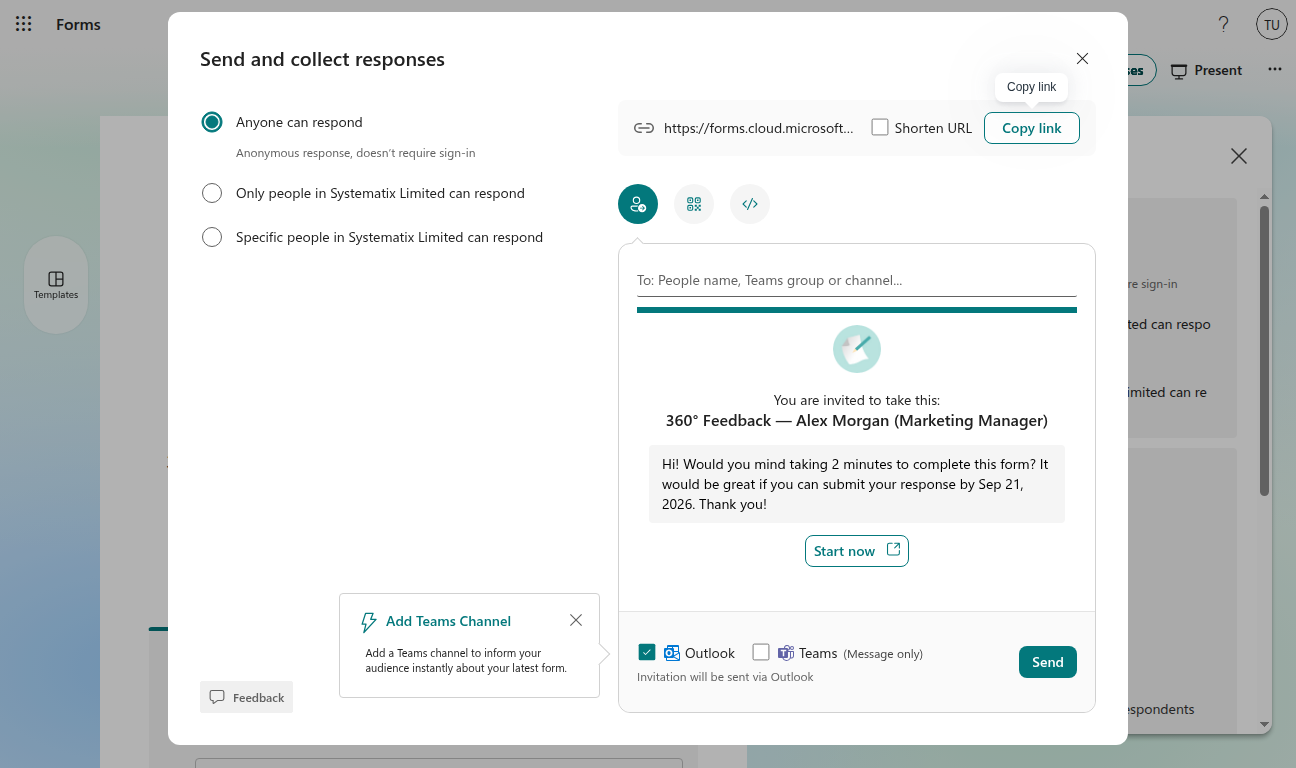
Task: Click the Teams app icon
Action: tap(786, 653)
